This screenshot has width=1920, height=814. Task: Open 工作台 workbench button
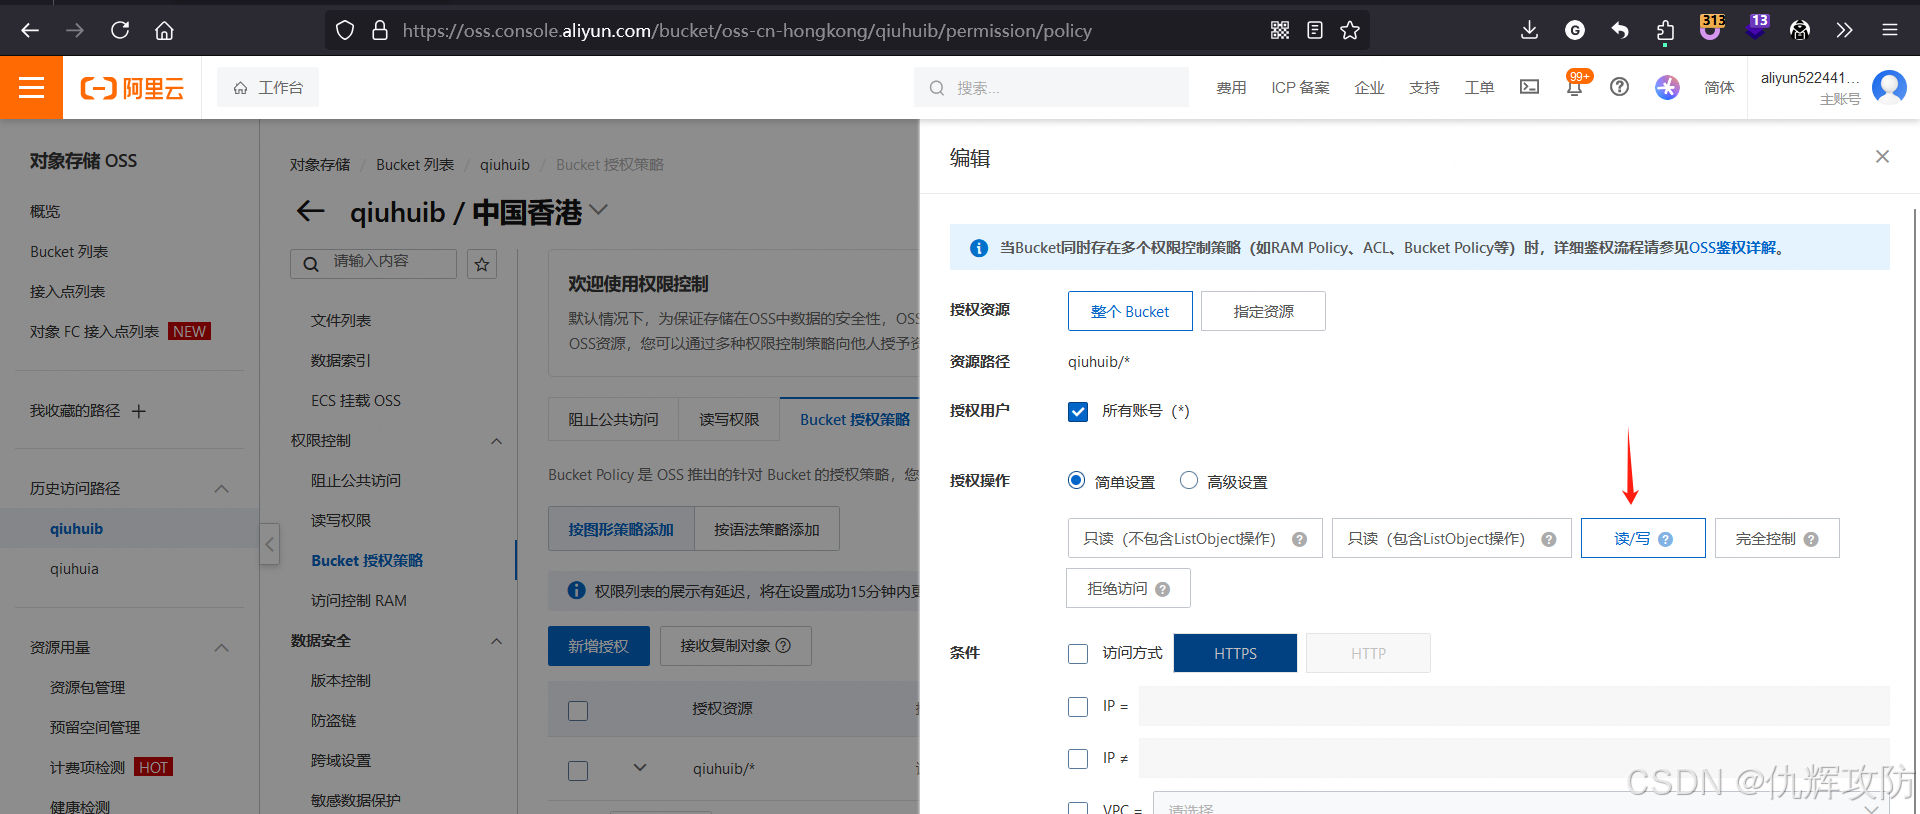click(268, 87)
